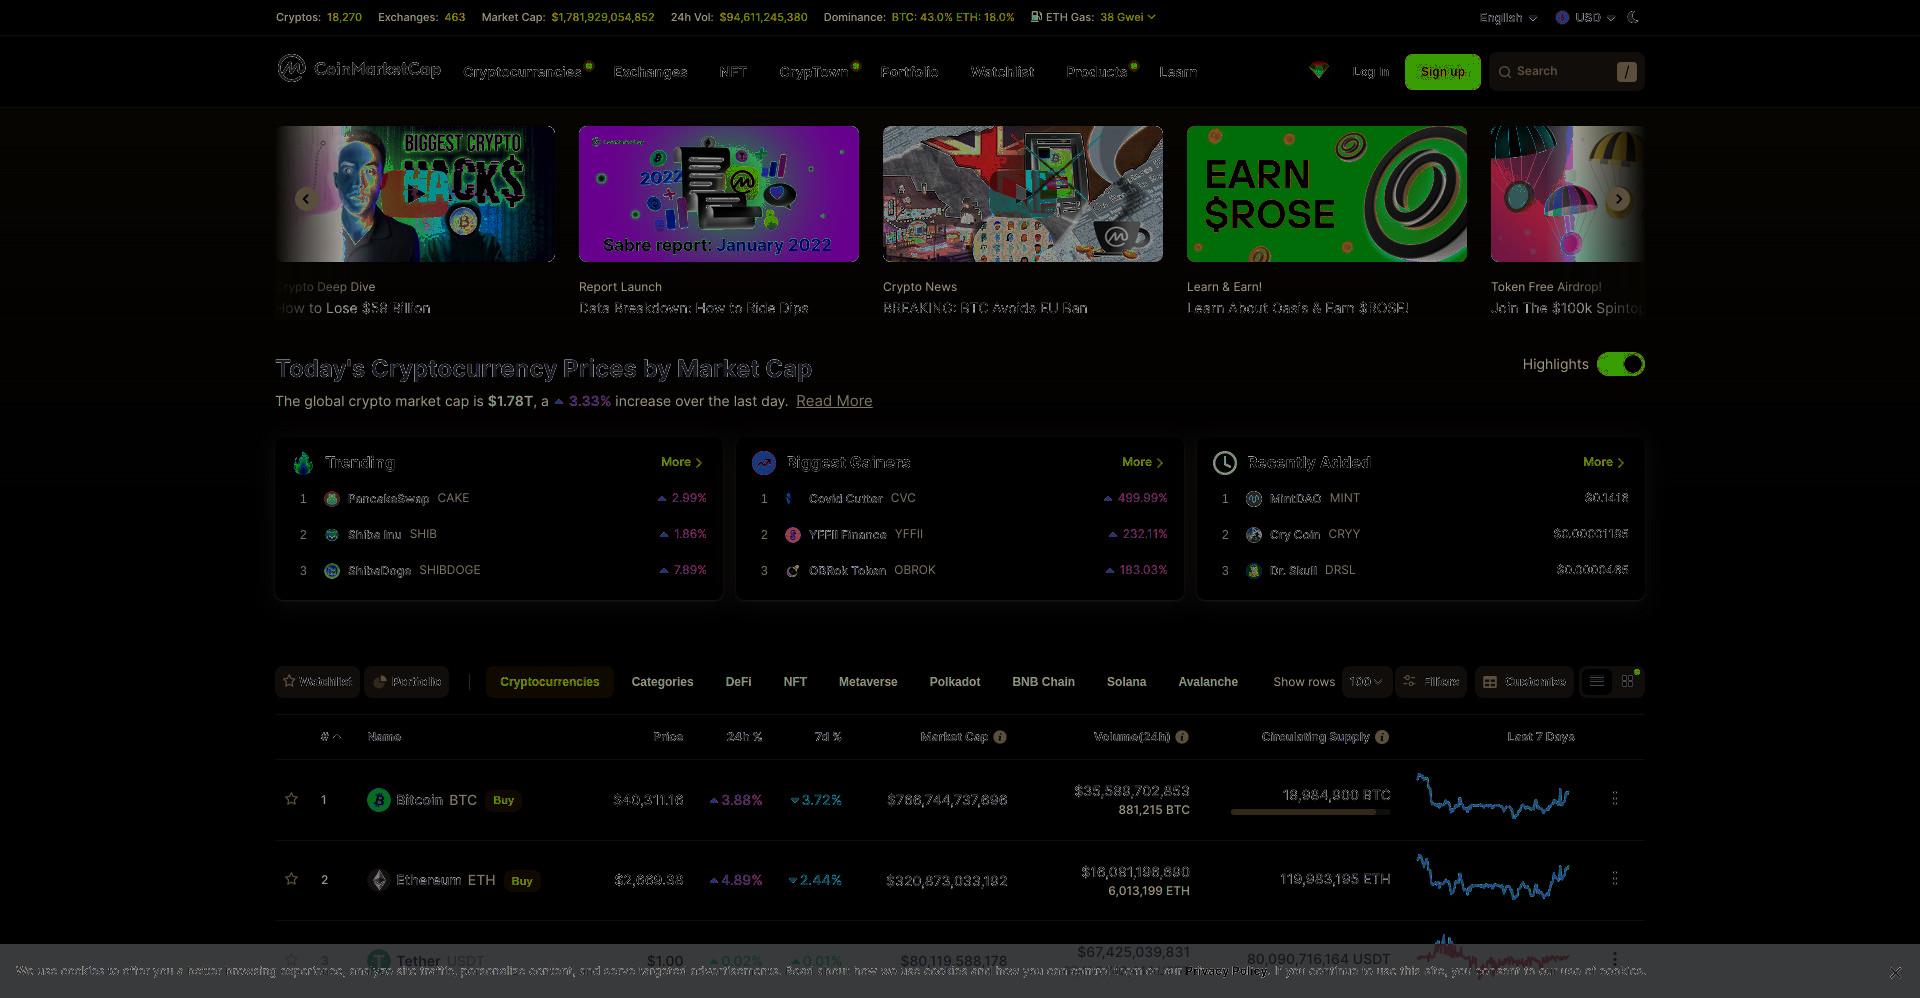Sort table by rank # column
The height and width of the screenshot is (998, 1920).
(331, 737)
